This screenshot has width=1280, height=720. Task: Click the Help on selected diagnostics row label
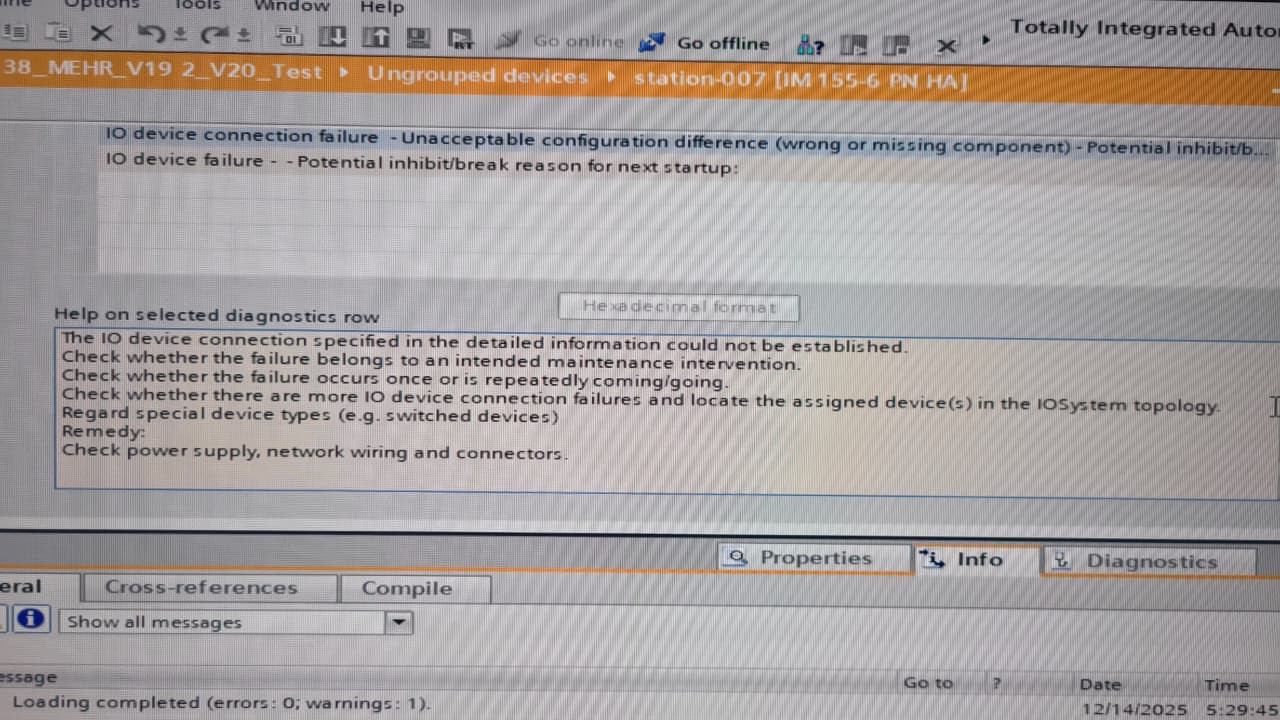pos(217,316)
